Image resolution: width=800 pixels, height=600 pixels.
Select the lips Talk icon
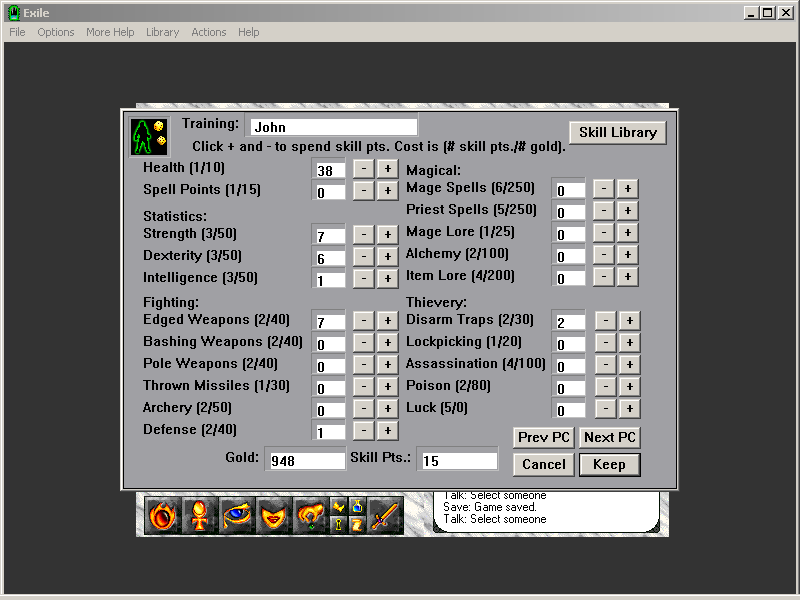click(x=274, y=515)
